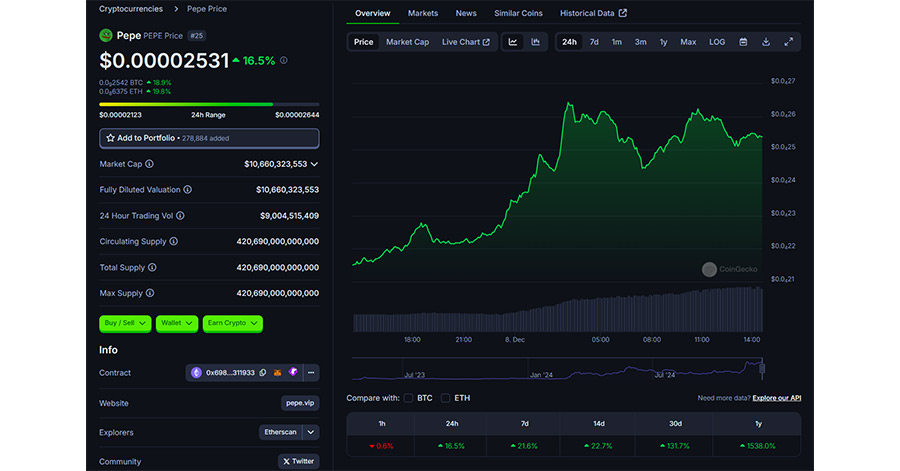Open the Wallet dropdown
This screenshot has width=900, height=471.
click(x=177, y=323)
